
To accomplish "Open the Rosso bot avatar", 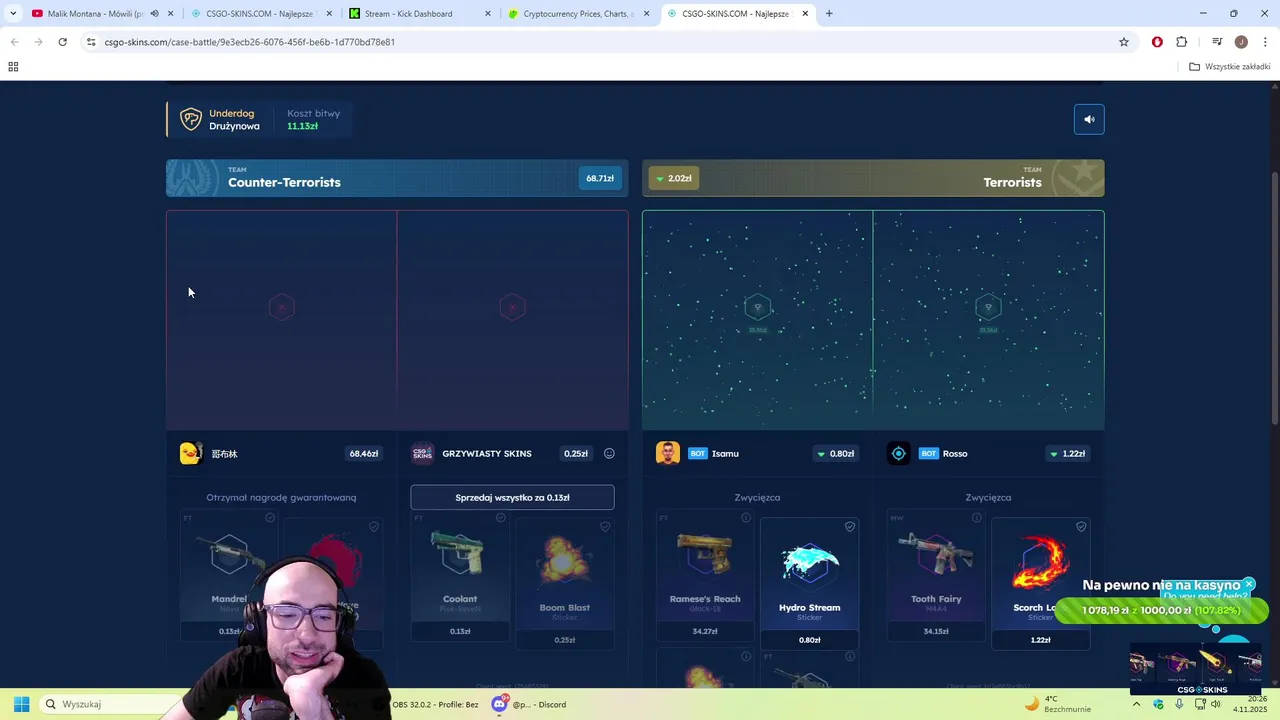I will click(x=898, y=453).
